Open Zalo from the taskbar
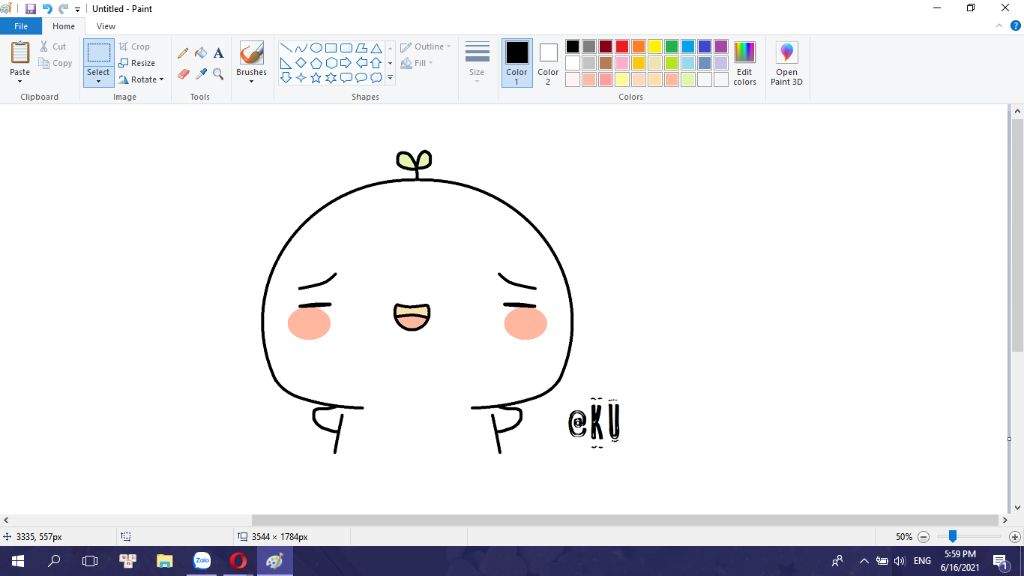This screenshot has height=576, width=1024. (202, 561)
